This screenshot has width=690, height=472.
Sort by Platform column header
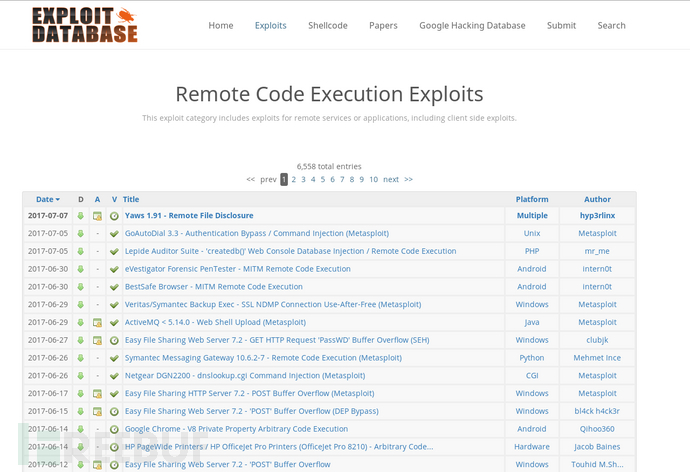tap(532, 199)
